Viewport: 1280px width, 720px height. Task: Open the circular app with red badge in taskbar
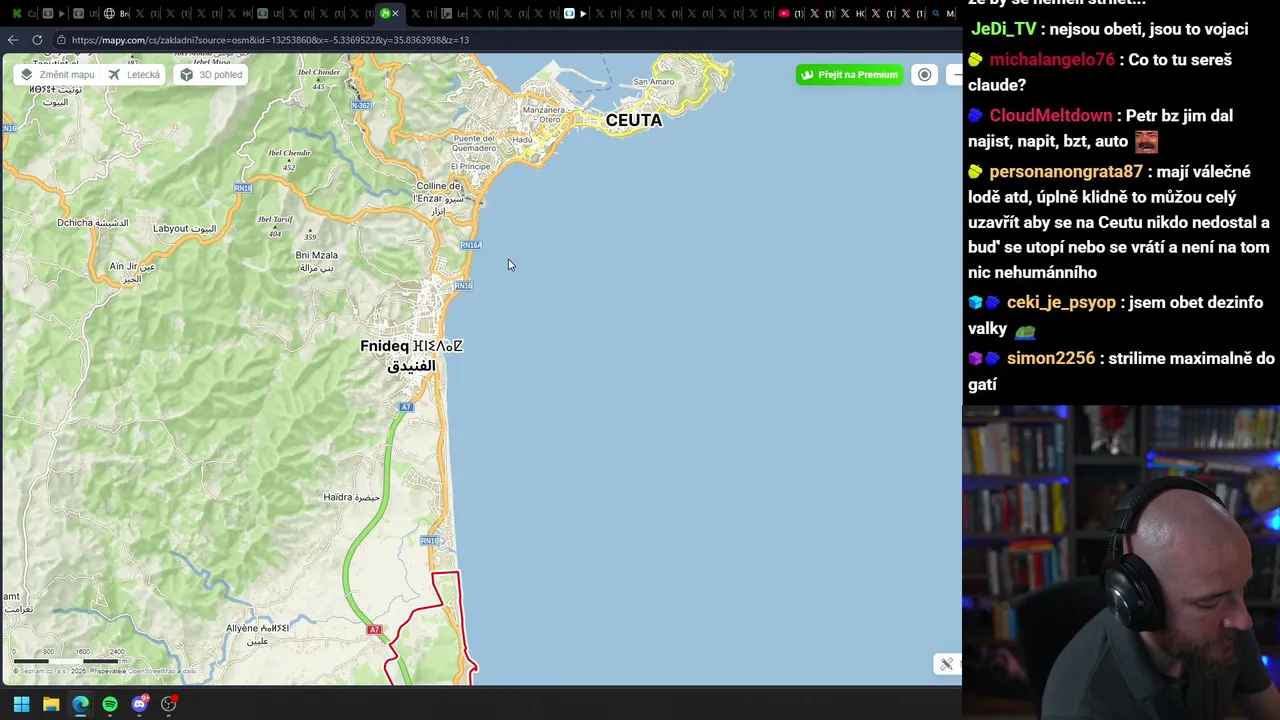(x=169, y=704)
